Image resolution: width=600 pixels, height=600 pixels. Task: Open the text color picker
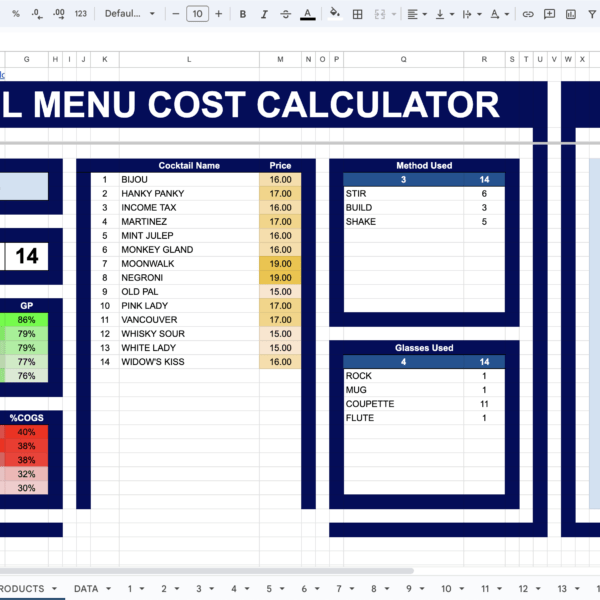pyautogui.click(x=307, y=14)
